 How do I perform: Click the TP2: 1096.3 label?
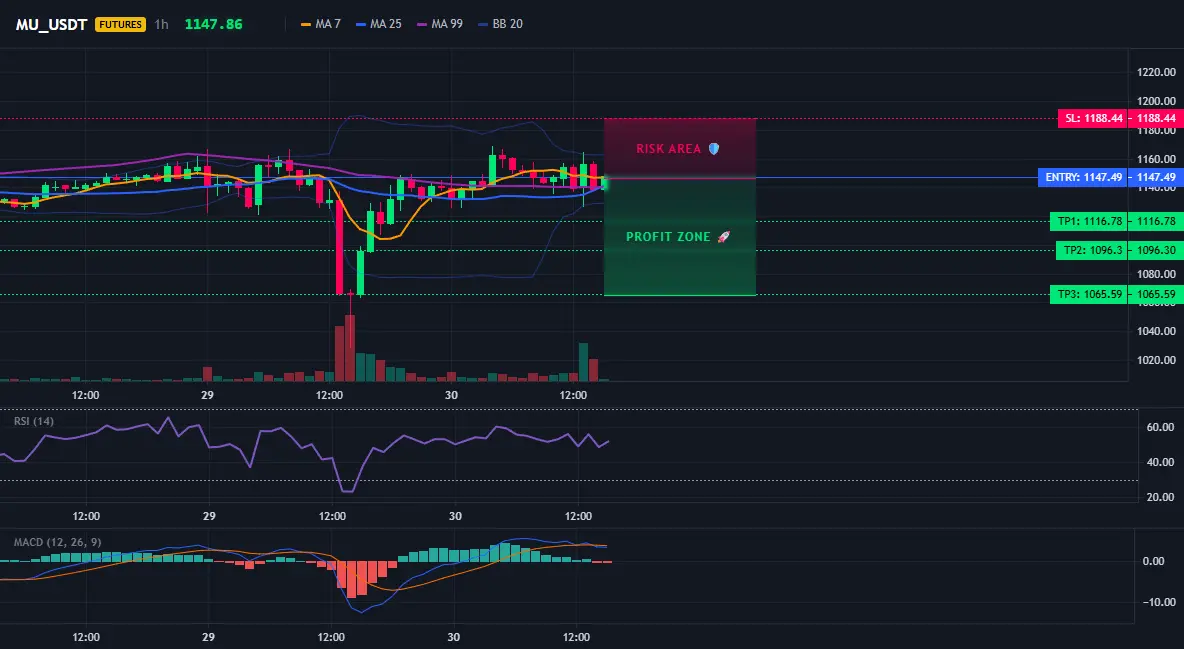pyautogui.click(x=1091, y=250)
